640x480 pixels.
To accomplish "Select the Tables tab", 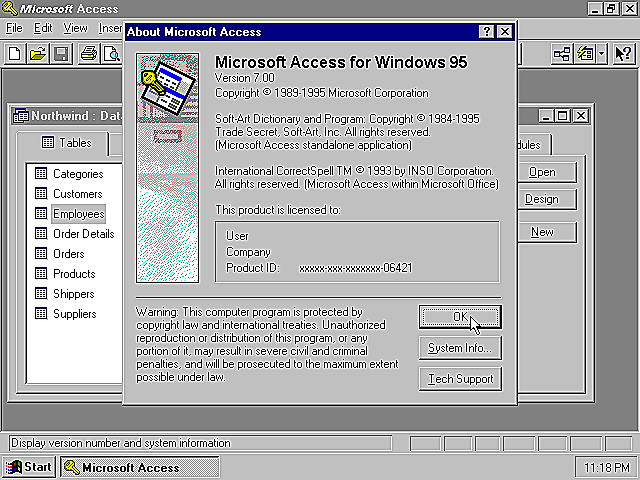I will tap(63, 143).
